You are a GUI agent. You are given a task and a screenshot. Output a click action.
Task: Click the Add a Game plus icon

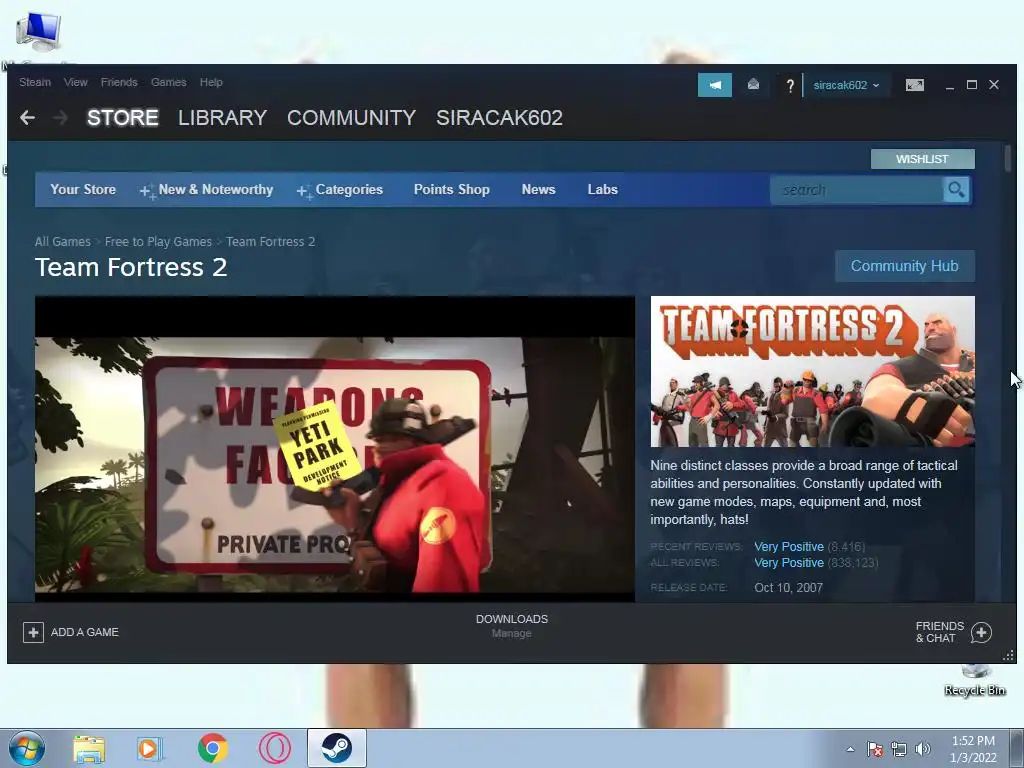tap(33, 632)
